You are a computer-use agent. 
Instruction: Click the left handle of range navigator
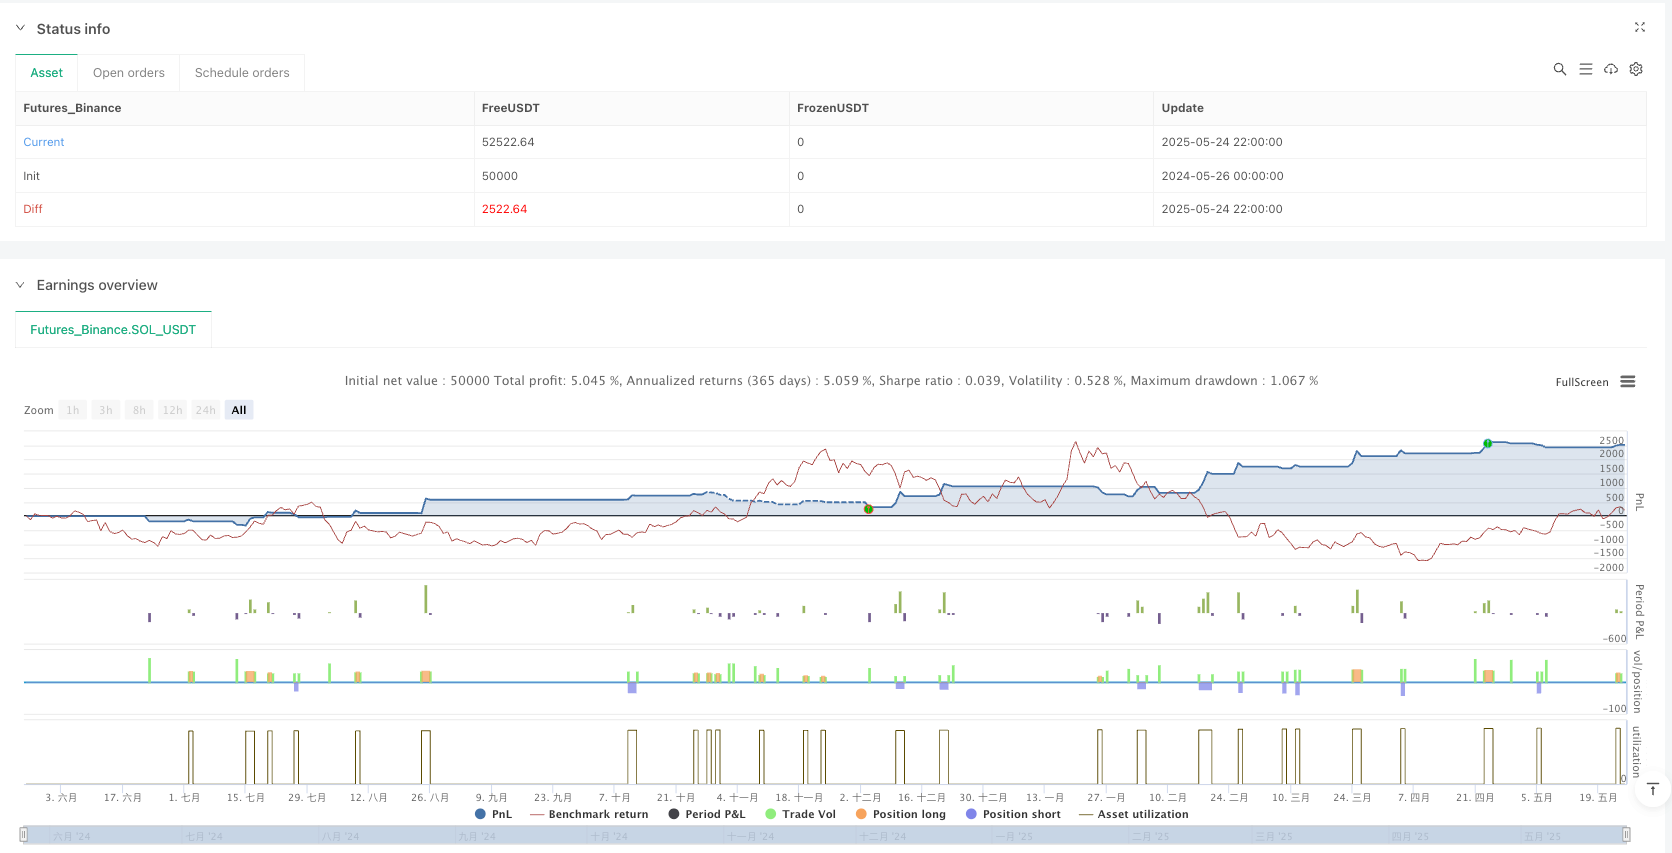23,835
